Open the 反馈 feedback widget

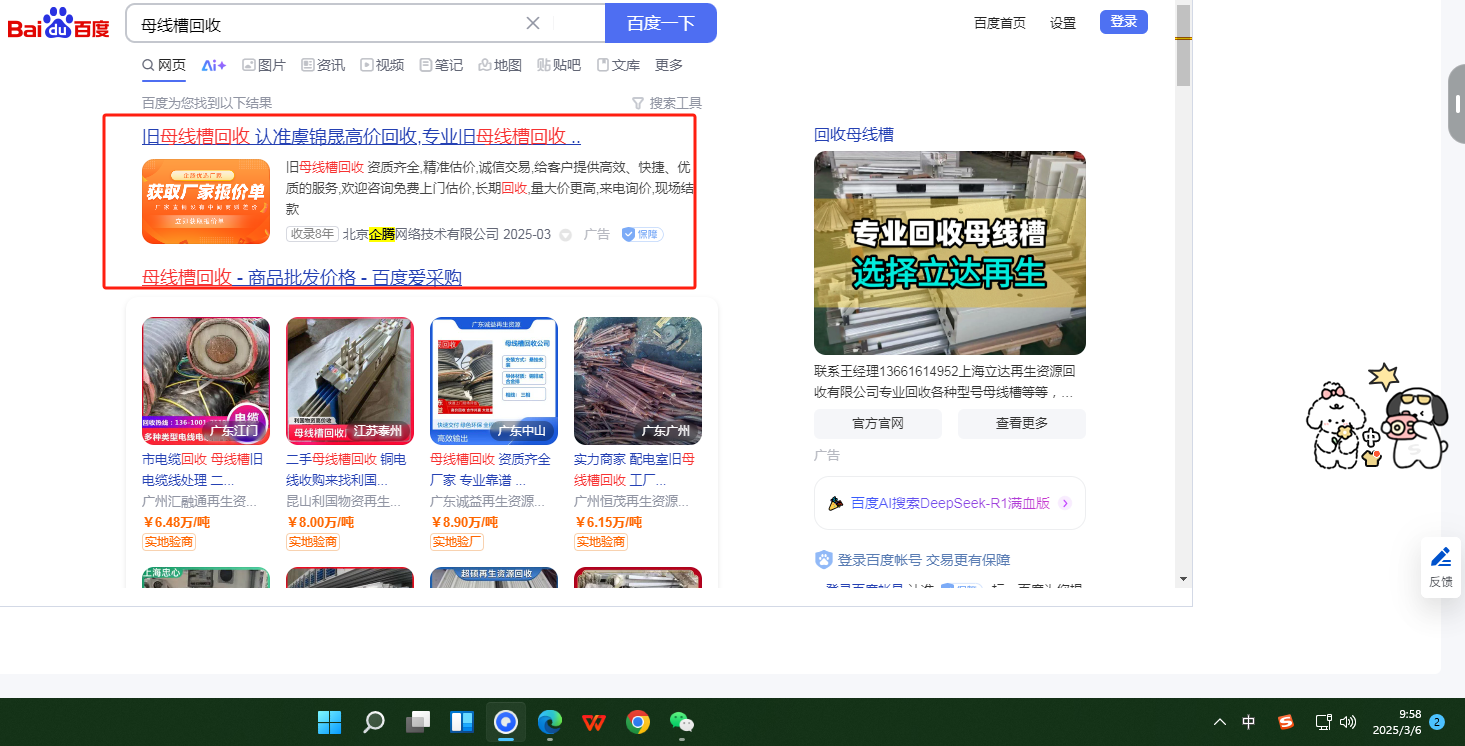point(1441,567)
